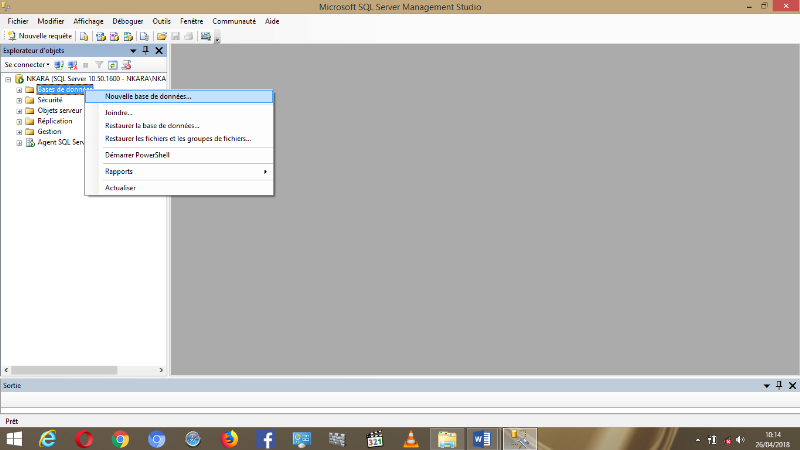Select the NKARA SQL Server node
This screenshot has height=450, width=800.
click(96, 79)
